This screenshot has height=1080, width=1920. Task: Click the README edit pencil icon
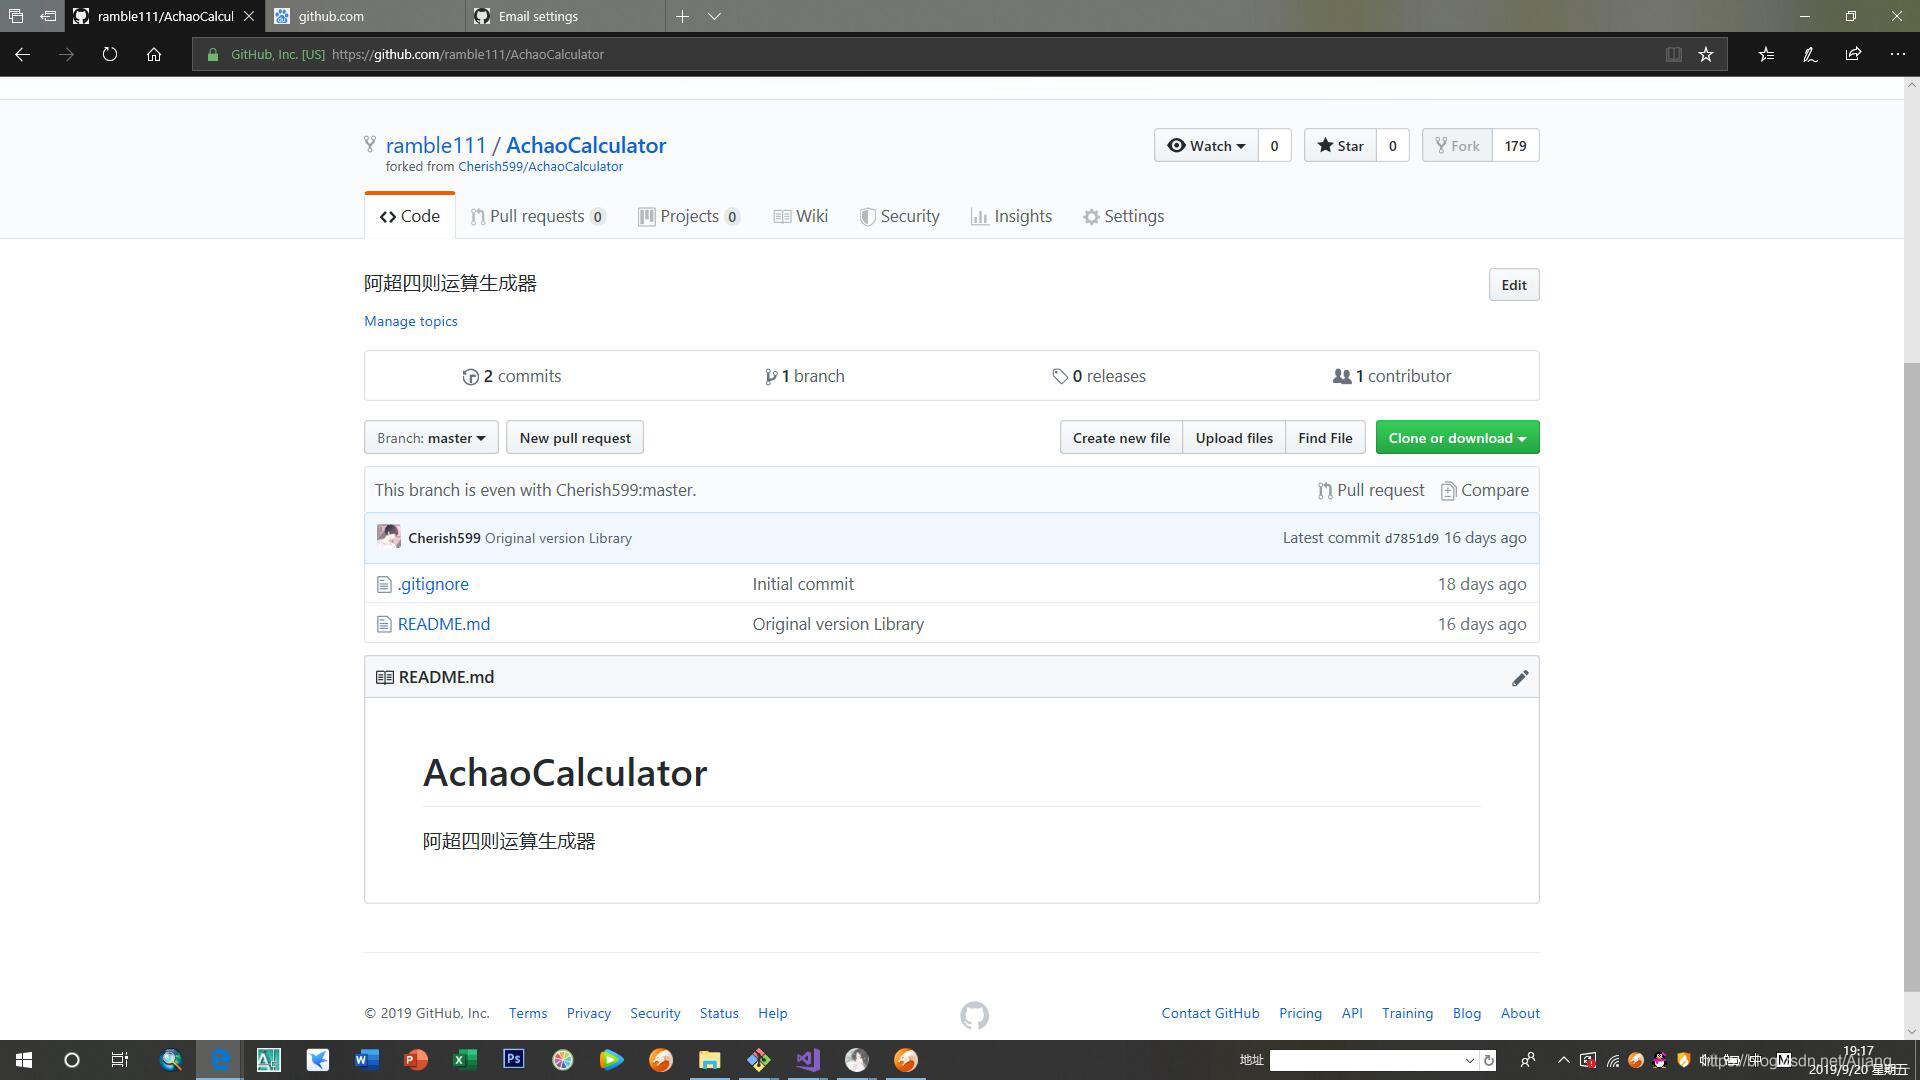[x=1519, y=678]
